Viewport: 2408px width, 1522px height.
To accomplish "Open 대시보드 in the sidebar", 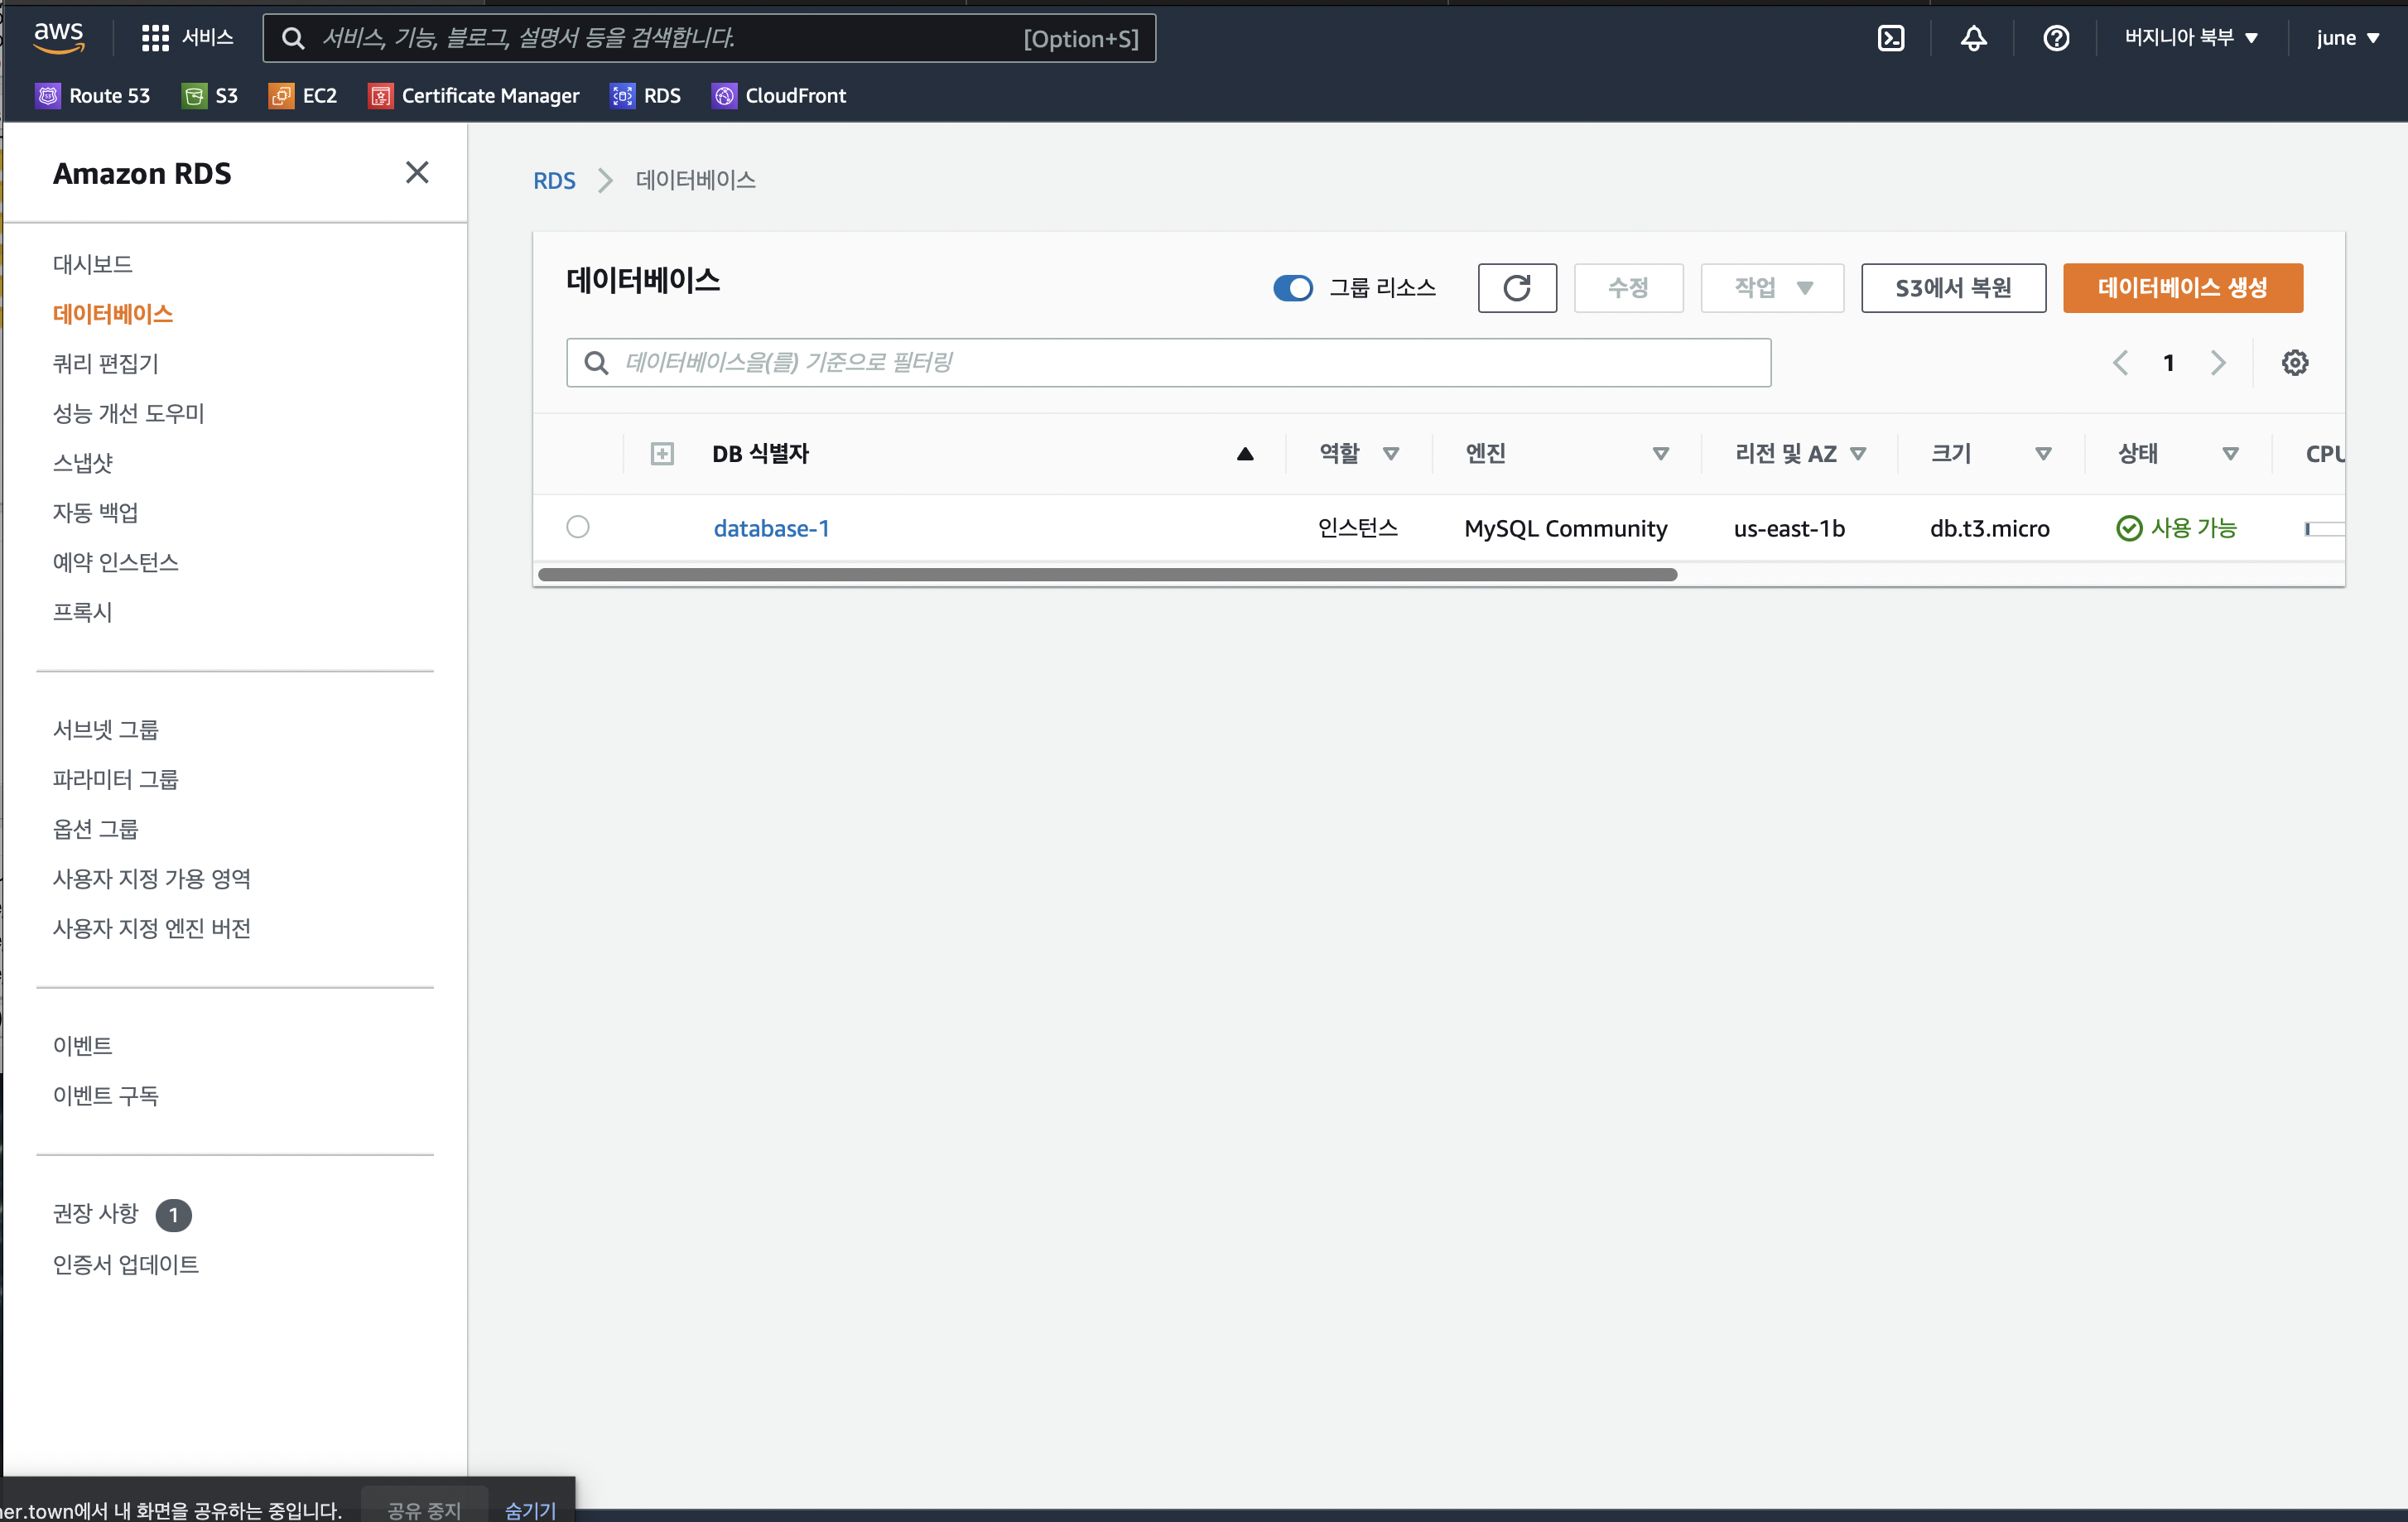I will (x=92, y=264).
